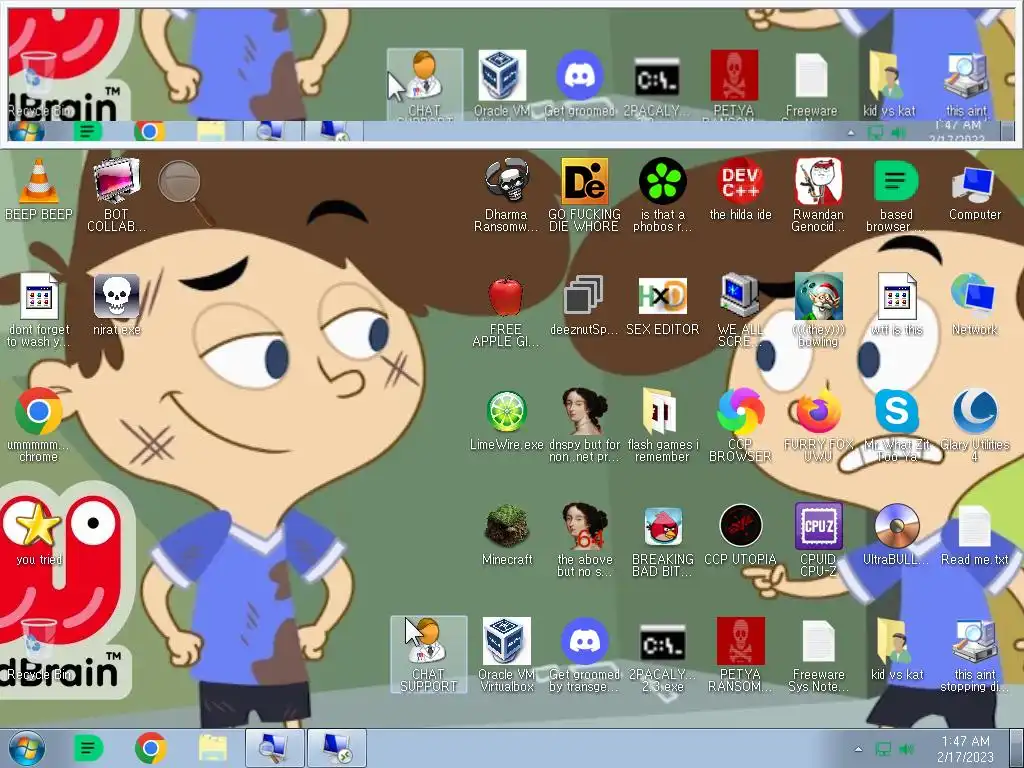Open the 'dont forget to wash y...' file
The height and width of the screenshot is (768, 1024).
(x=39, y=310)
